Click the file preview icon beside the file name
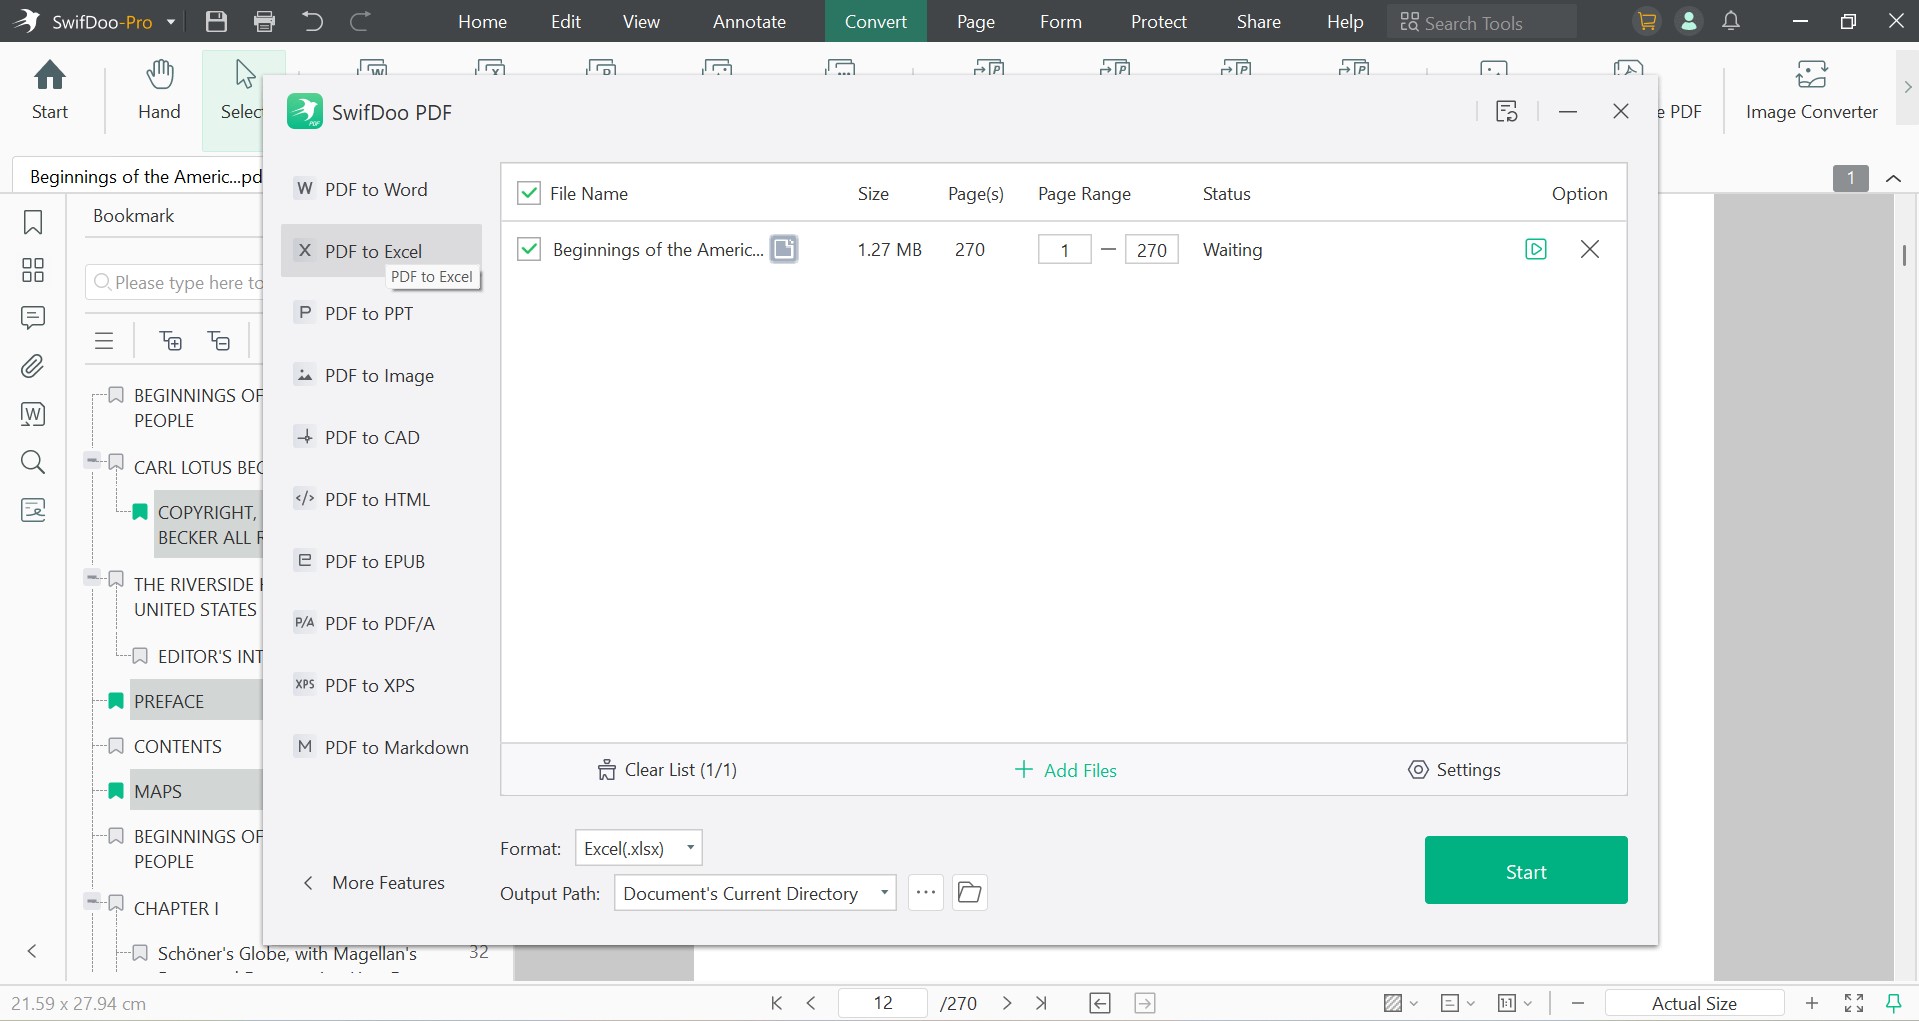This screenshot has width=1919, height=1021. click(785, 249)
